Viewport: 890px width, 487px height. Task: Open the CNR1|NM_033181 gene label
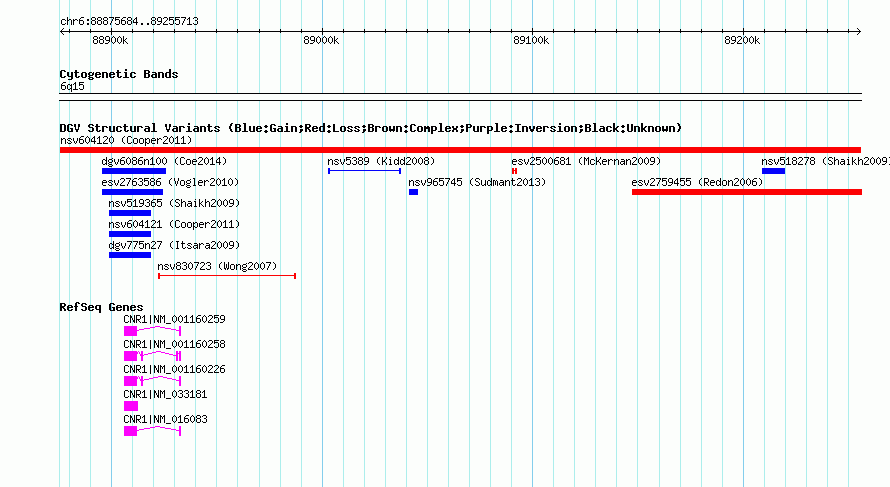pos(165,394)
